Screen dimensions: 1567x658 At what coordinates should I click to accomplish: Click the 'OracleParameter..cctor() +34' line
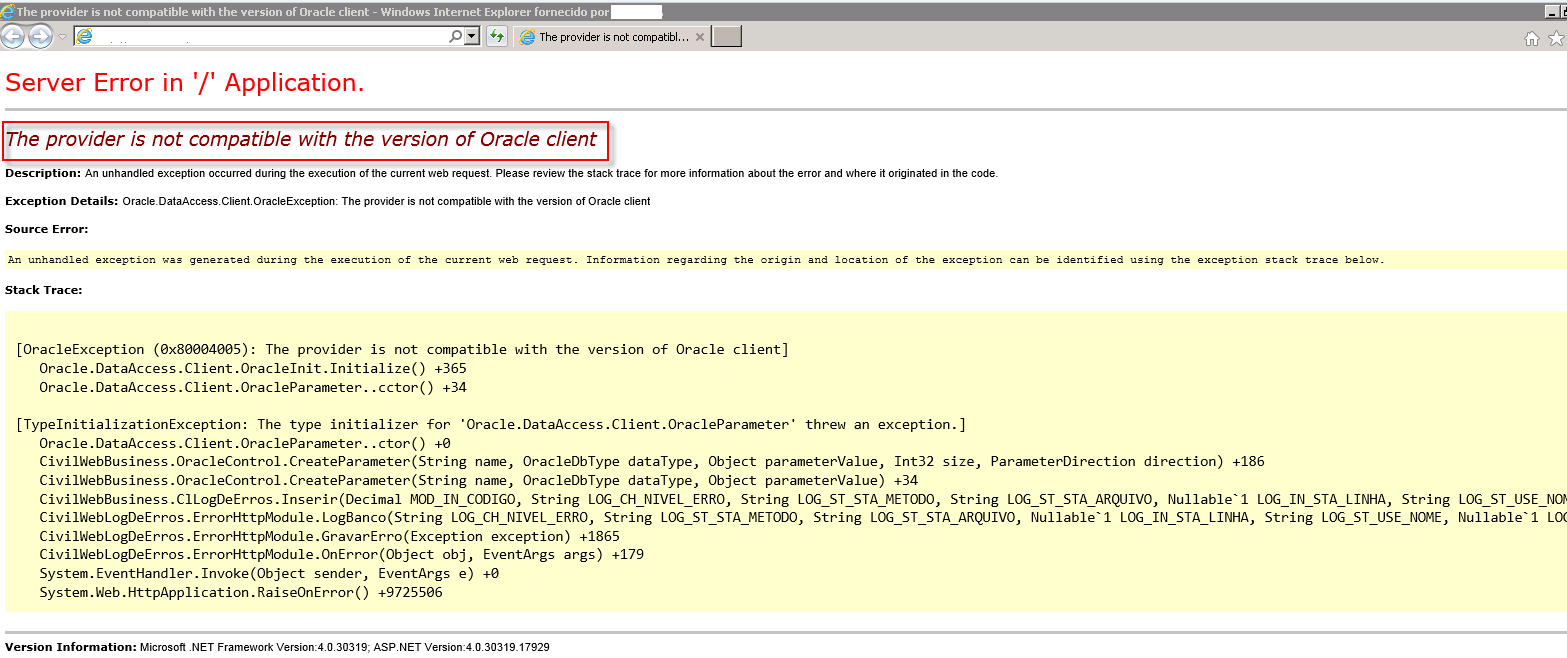[x=253, y=387]
